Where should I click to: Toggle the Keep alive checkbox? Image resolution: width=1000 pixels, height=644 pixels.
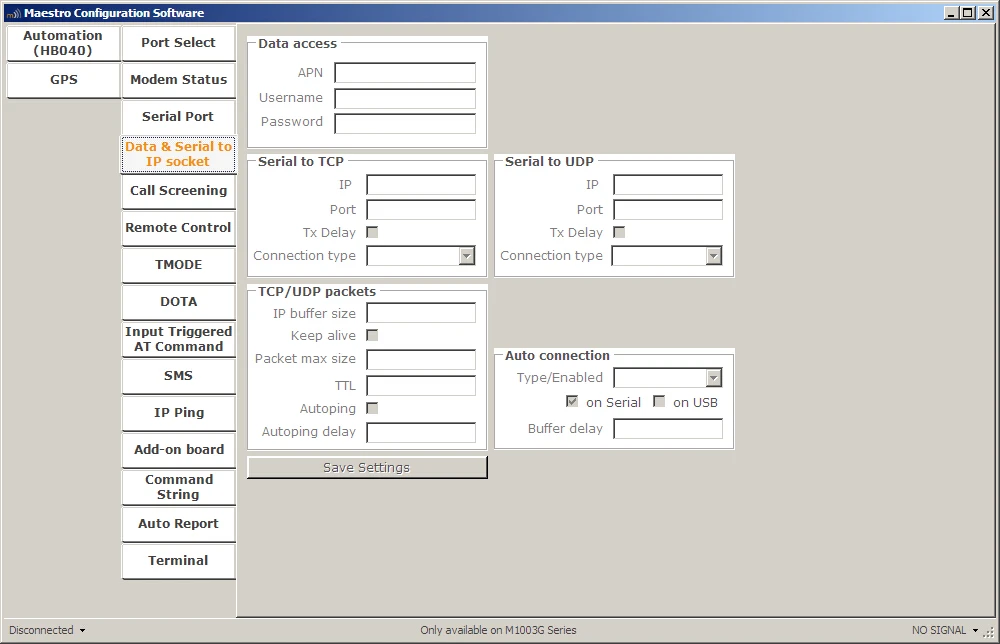point(372,335)
